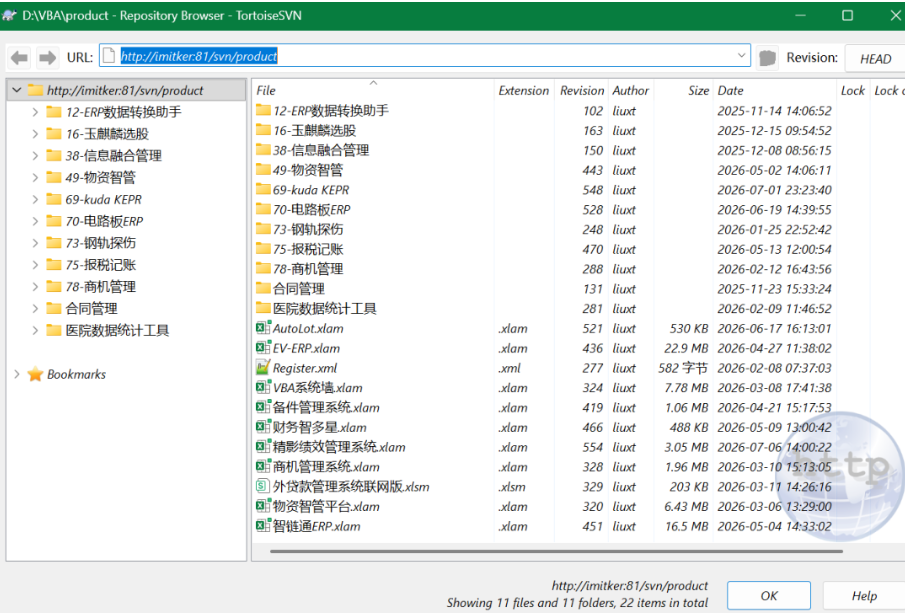Expand 70-电路板ERP tree node
905x613 pixels.
tap(35, 221)
